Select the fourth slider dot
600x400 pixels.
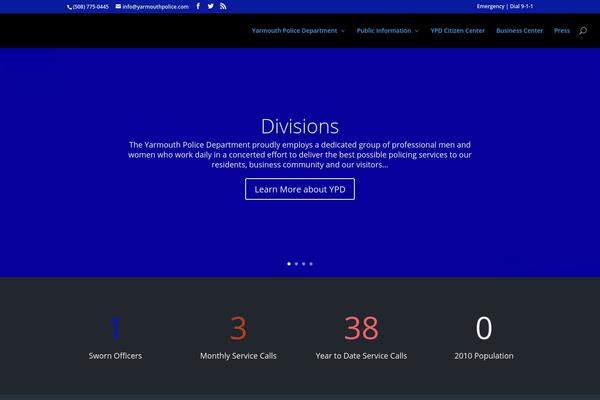tap(311, 264)
